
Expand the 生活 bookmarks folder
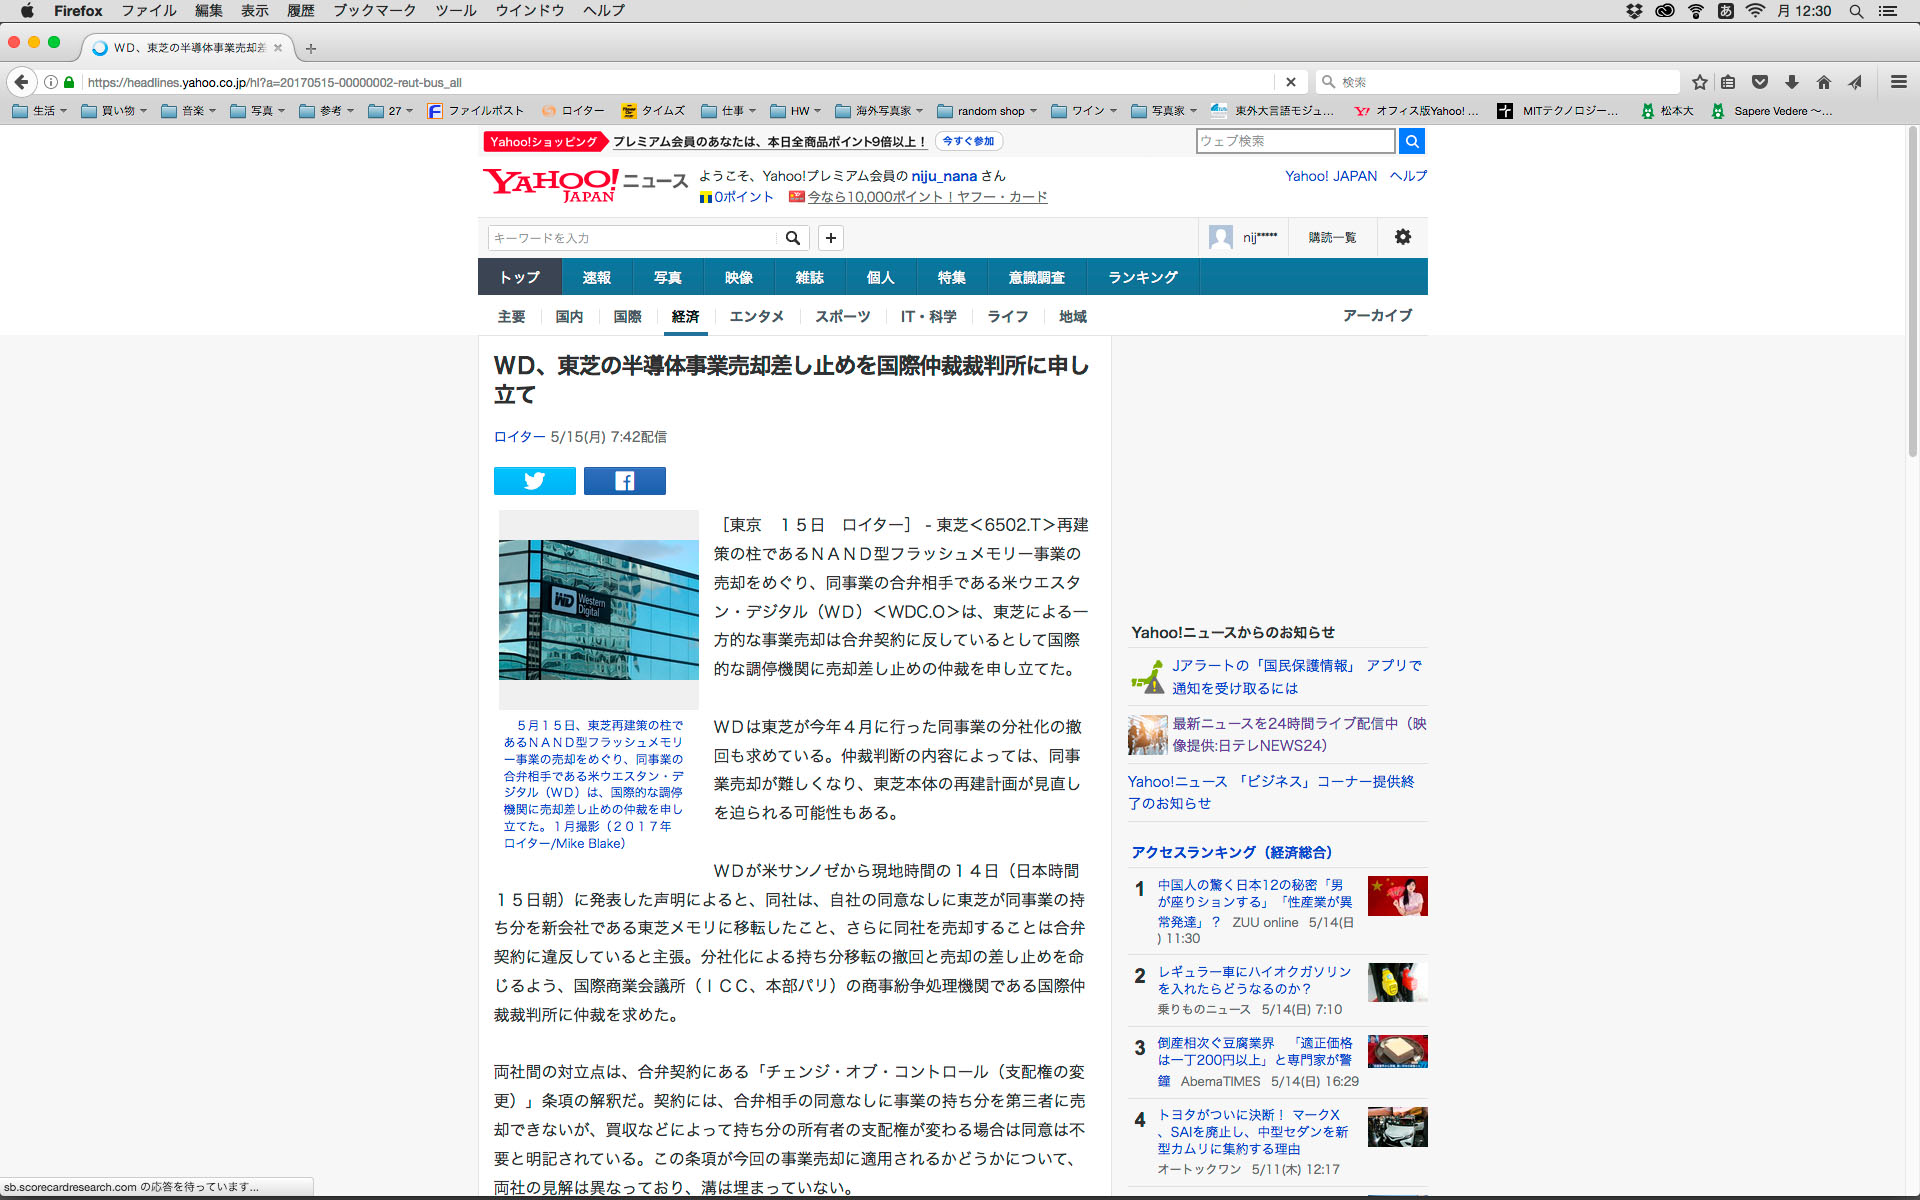coord(40,111)
